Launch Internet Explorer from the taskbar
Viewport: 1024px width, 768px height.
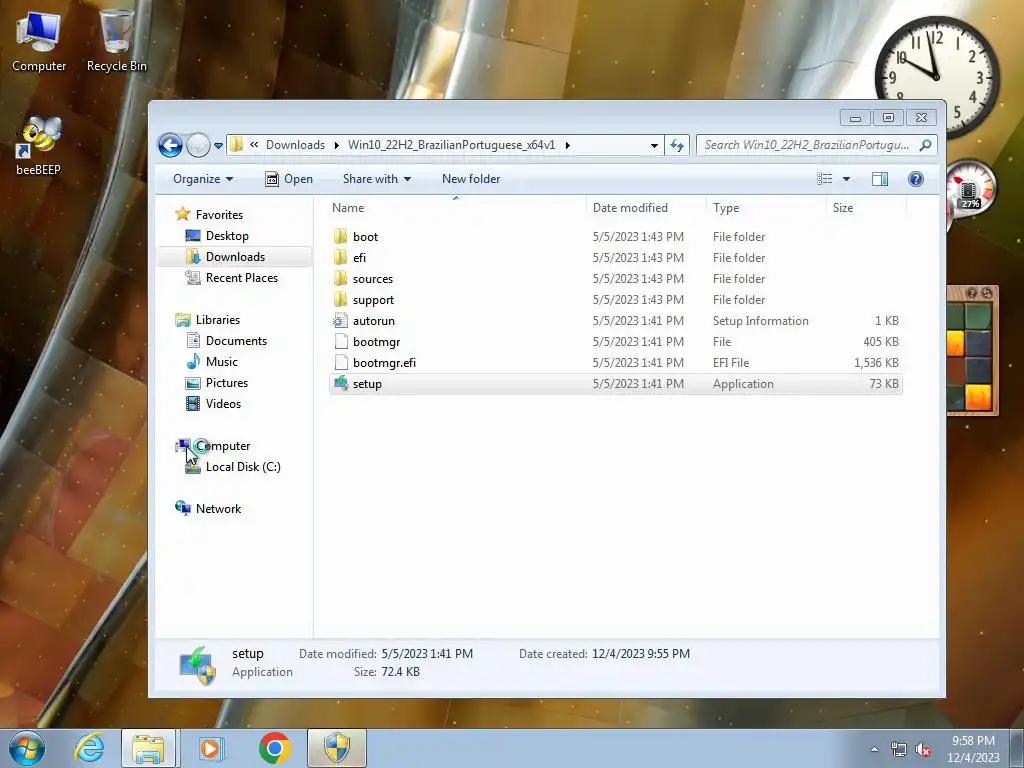89,748
